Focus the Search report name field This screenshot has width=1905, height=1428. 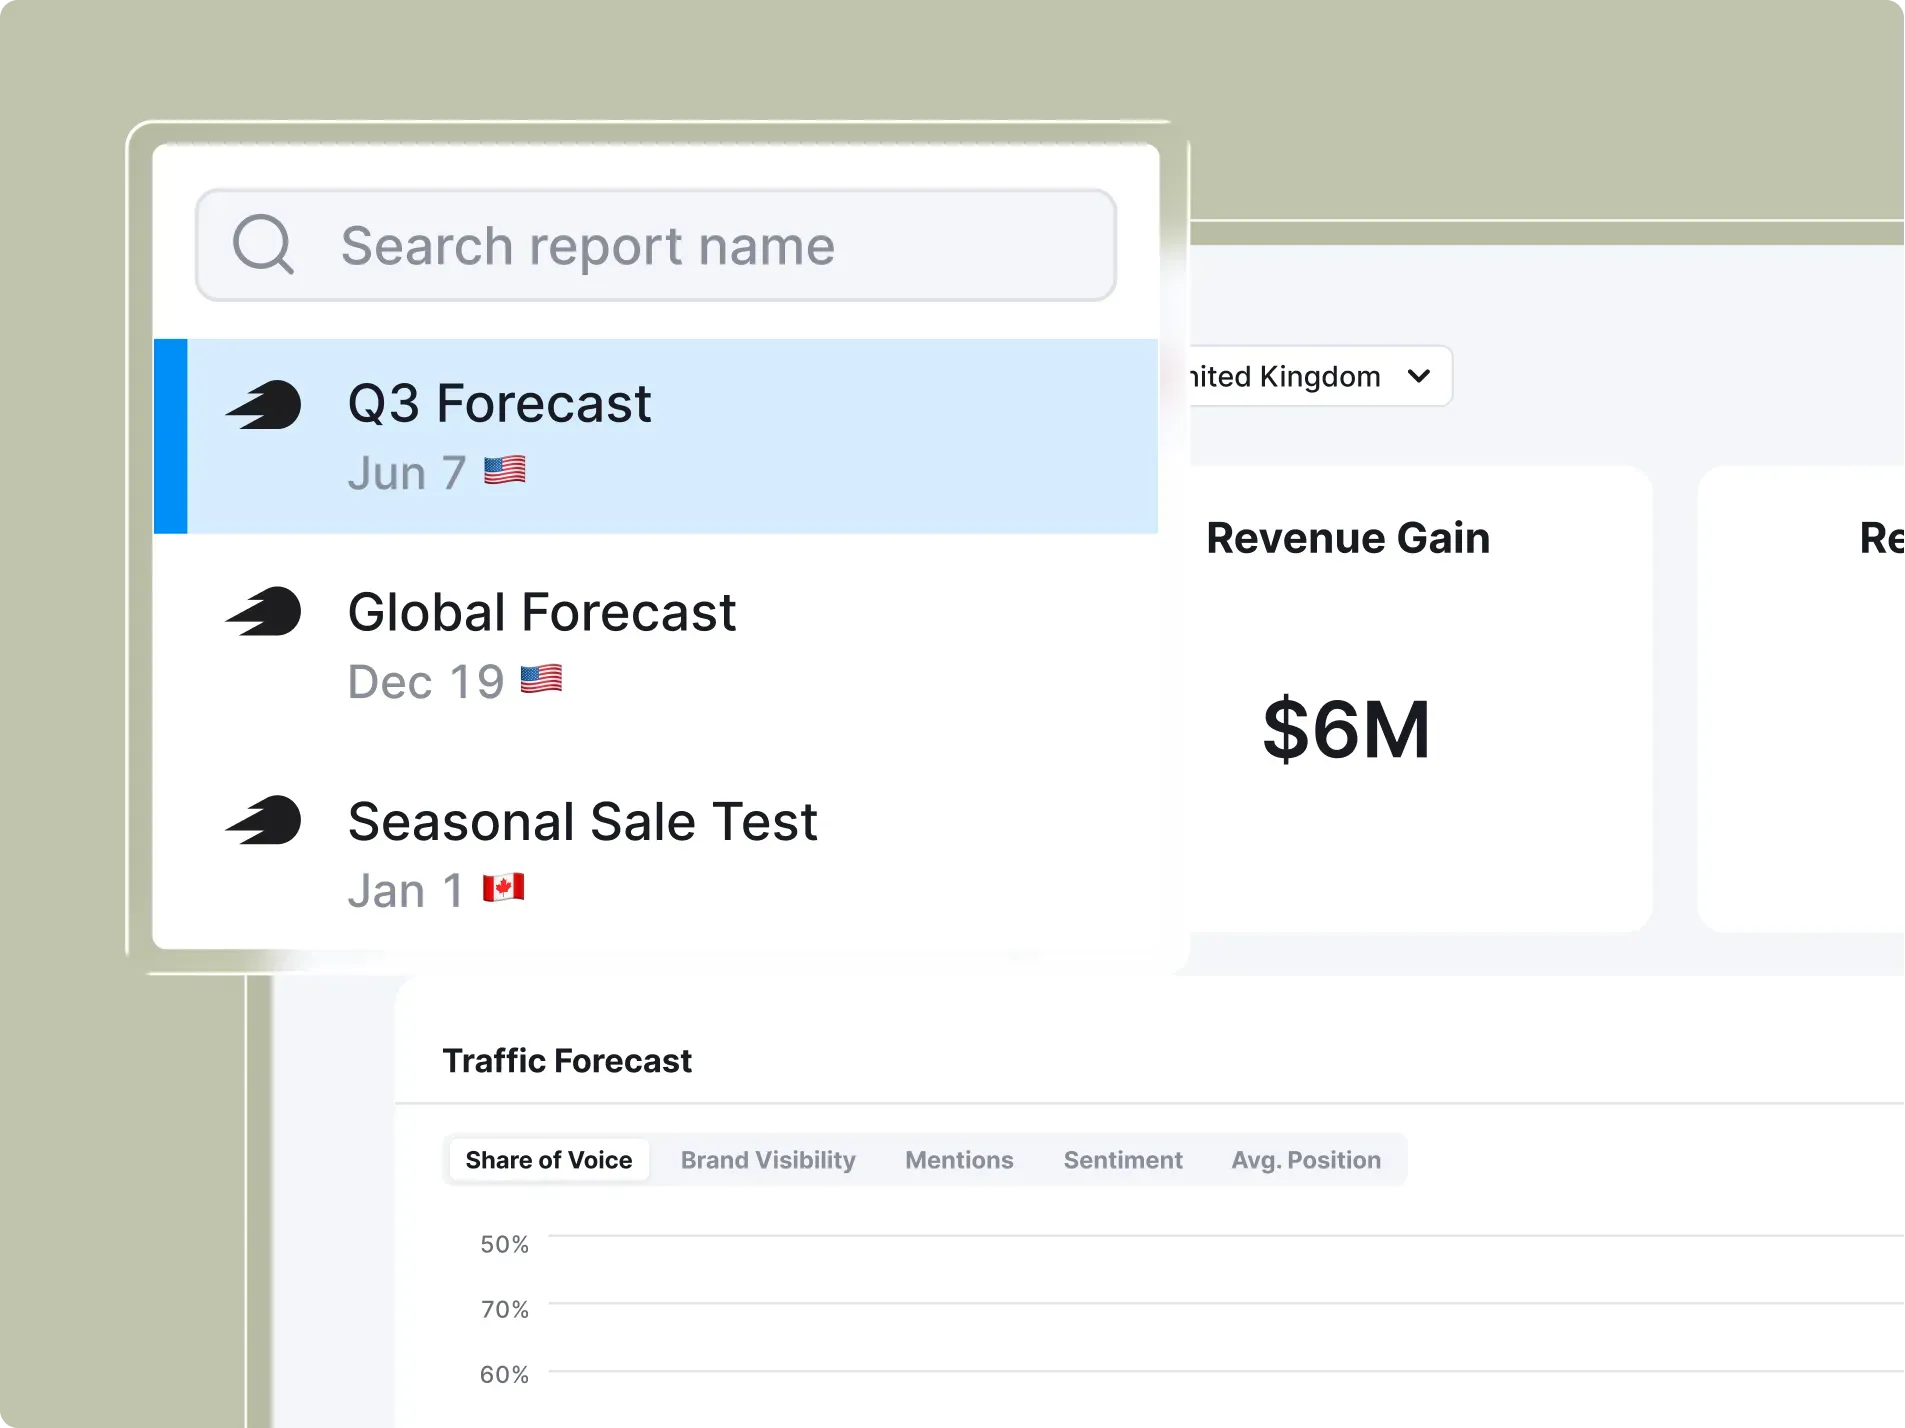pos(656,245)
